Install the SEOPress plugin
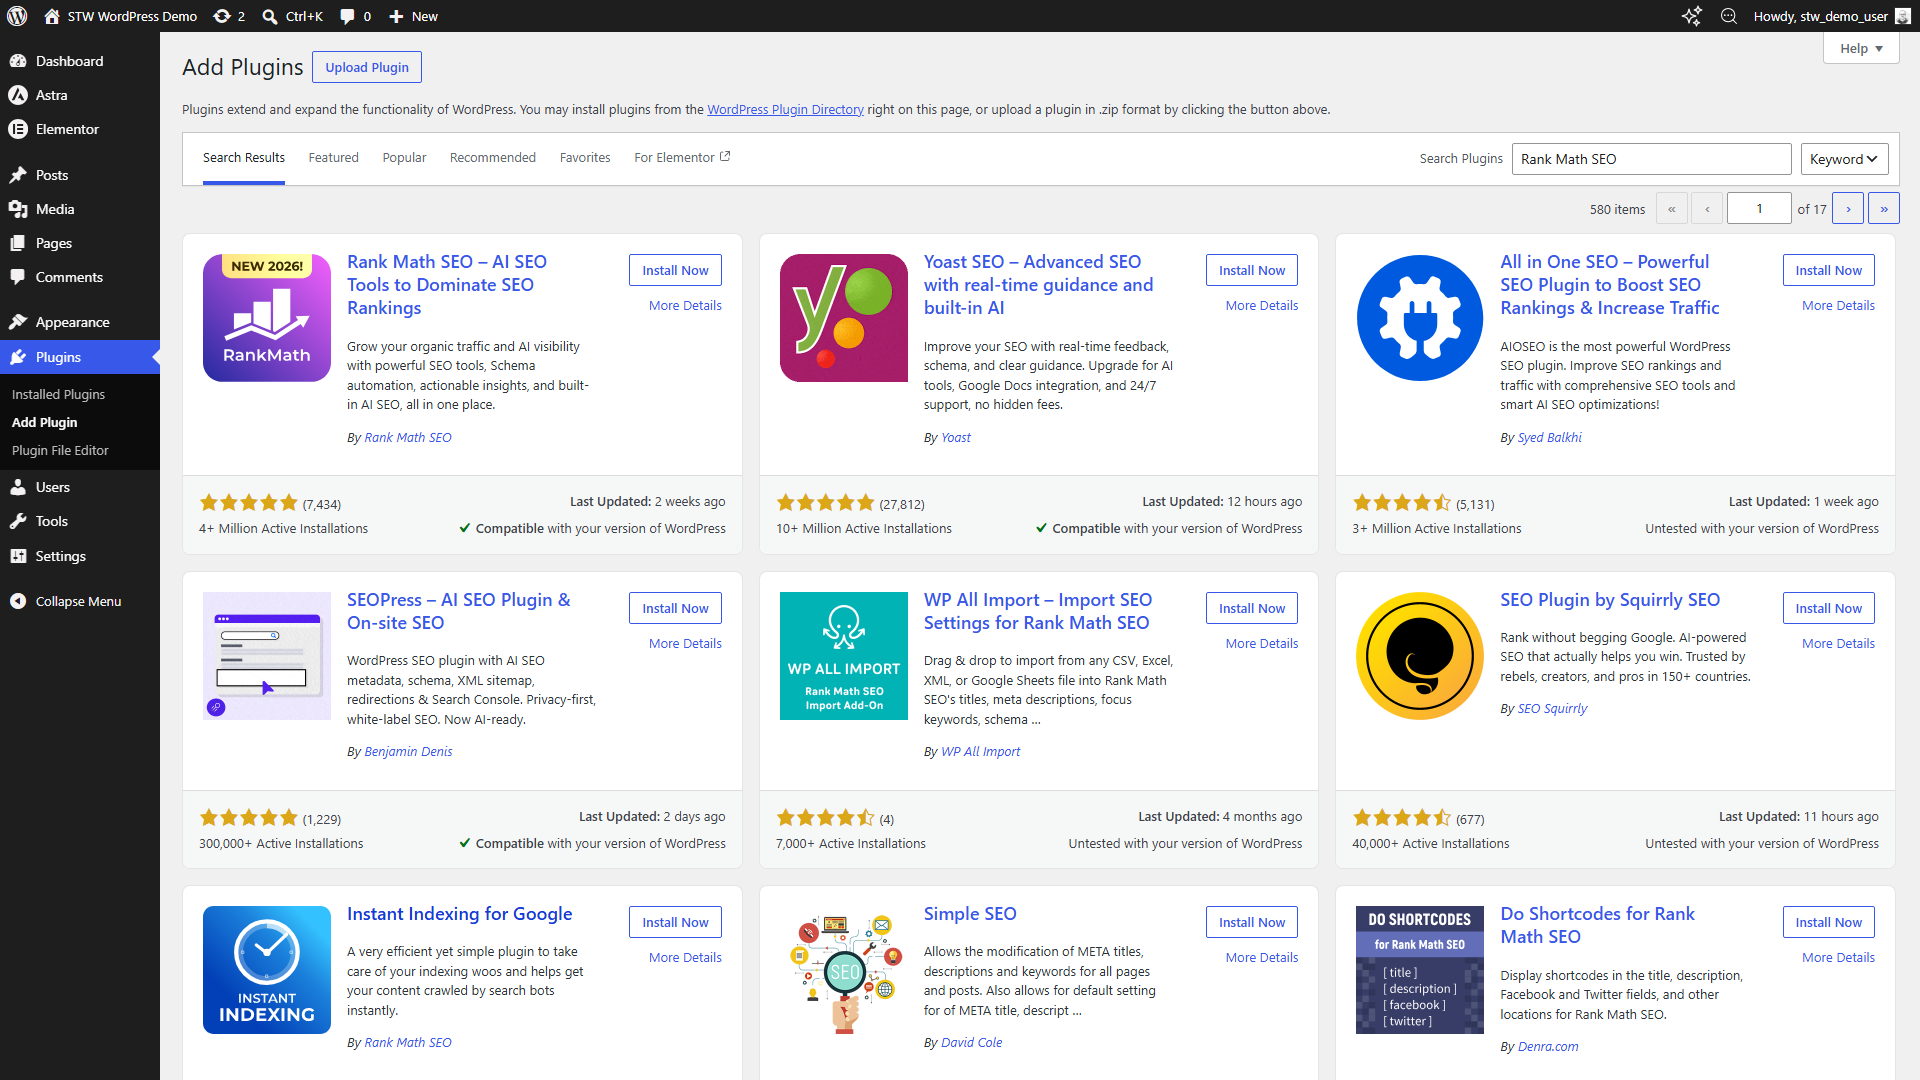The image size is (1920, 1080). (675, 608)
